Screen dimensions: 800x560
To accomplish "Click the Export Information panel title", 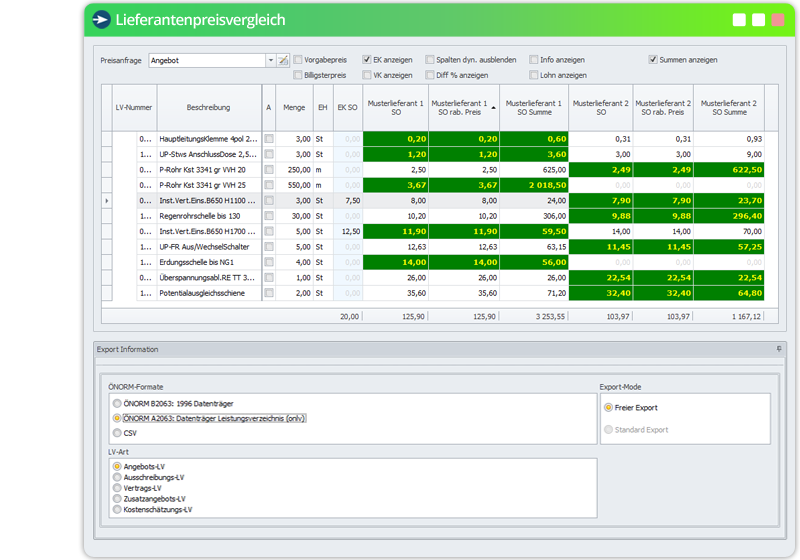I will click(x=128, y=349).
